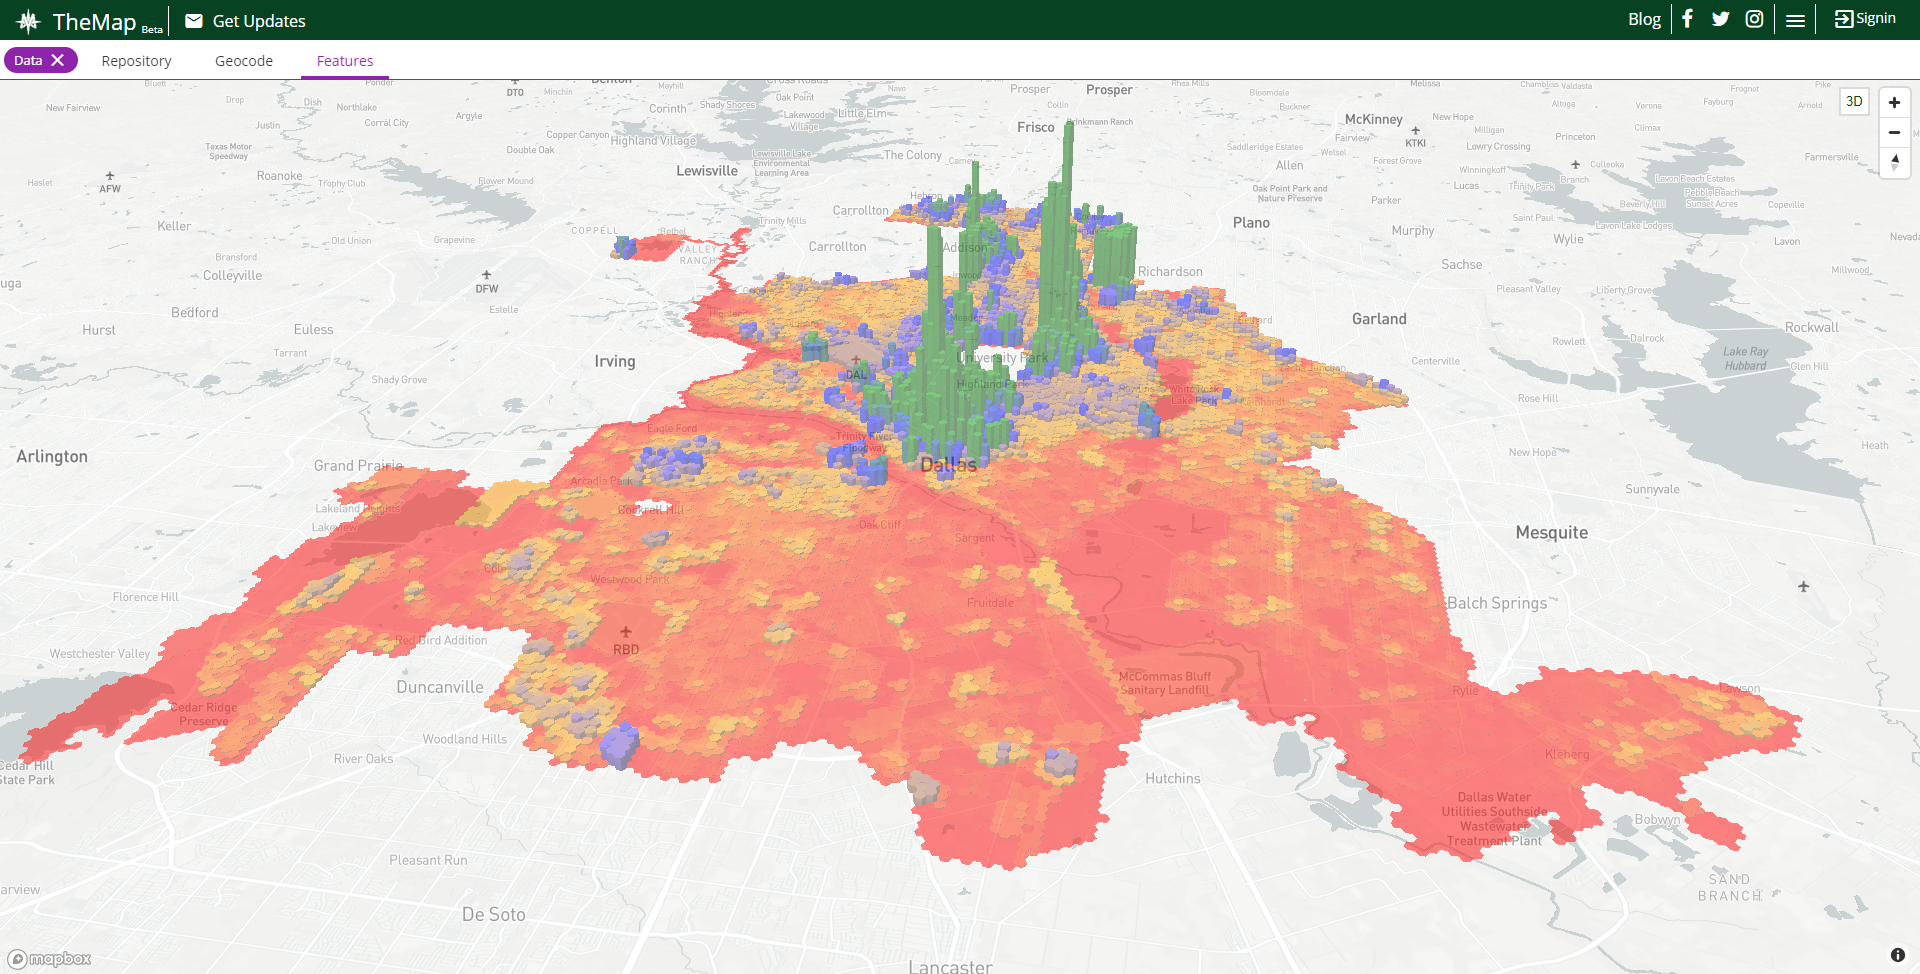Image resolution: width=1920 pixels, height=974 pixels.
Task: Click the Bedford map label
Action: tap(195, 313)
